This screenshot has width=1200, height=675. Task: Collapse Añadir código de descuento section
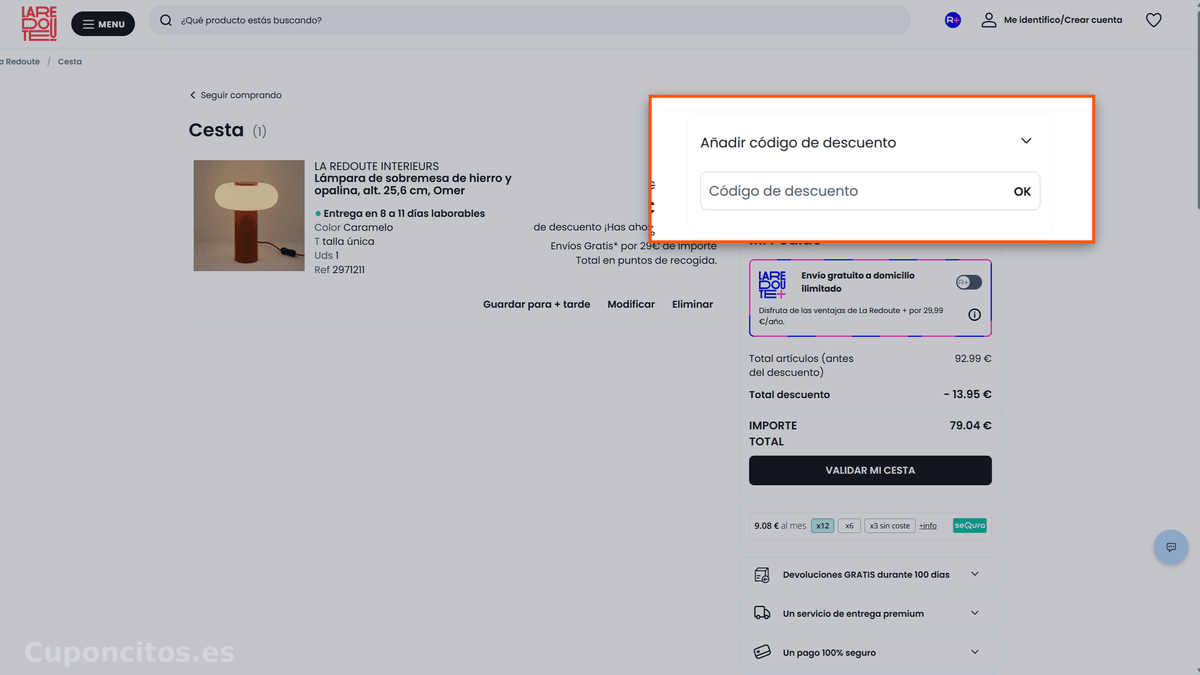1026,141
